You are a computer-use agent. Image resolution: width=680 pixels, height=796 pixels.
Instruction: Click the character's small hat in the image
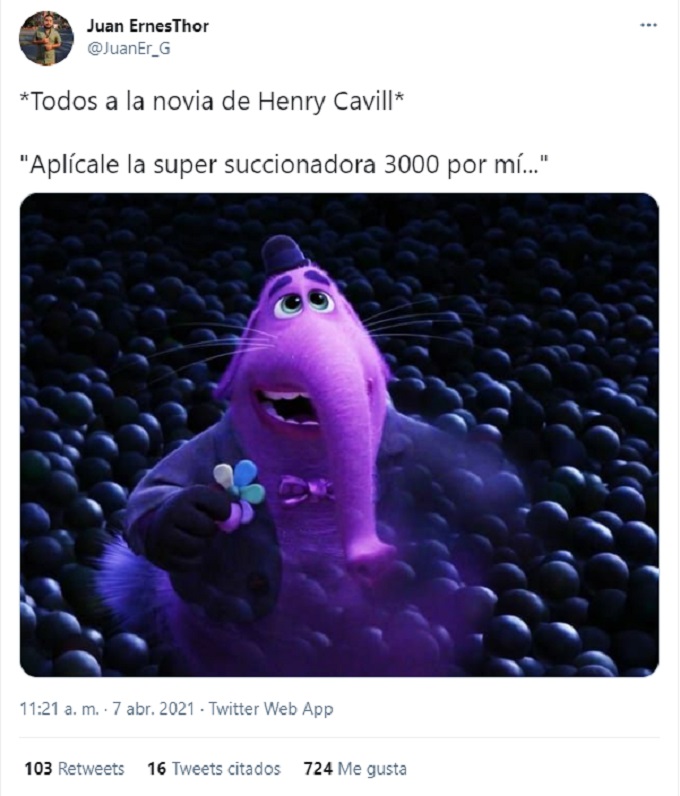tap(283, 254)
